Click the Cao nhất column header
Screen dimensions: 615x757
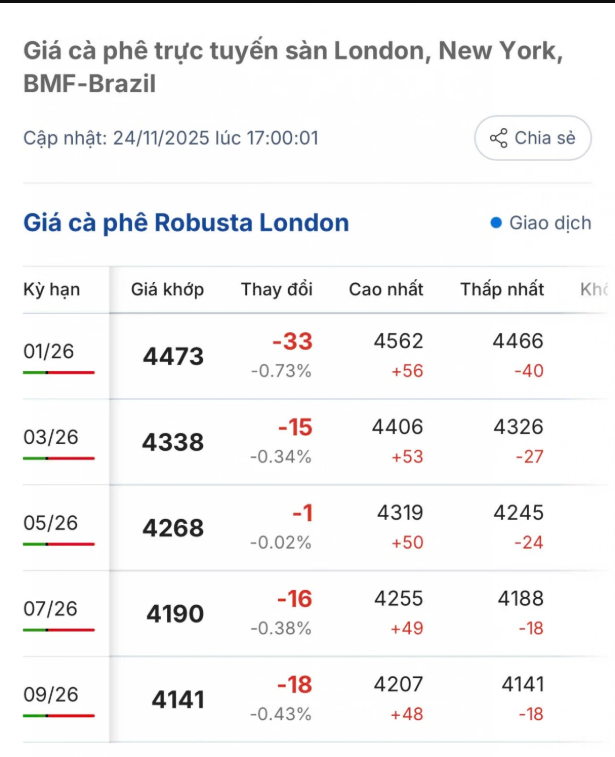[x=386, y=290]
